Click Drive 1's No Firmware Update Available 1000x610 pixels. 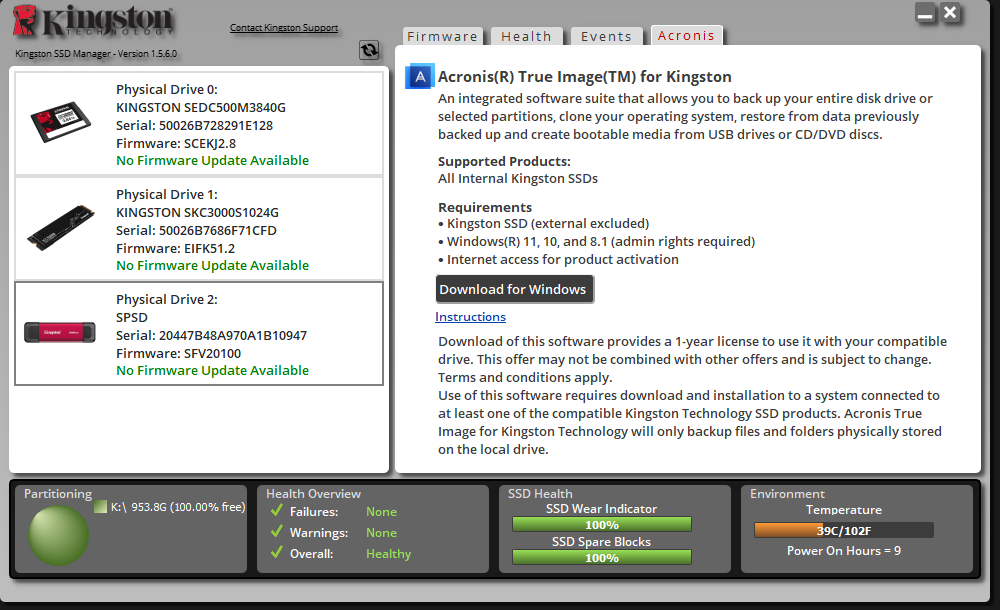point(212,265)
